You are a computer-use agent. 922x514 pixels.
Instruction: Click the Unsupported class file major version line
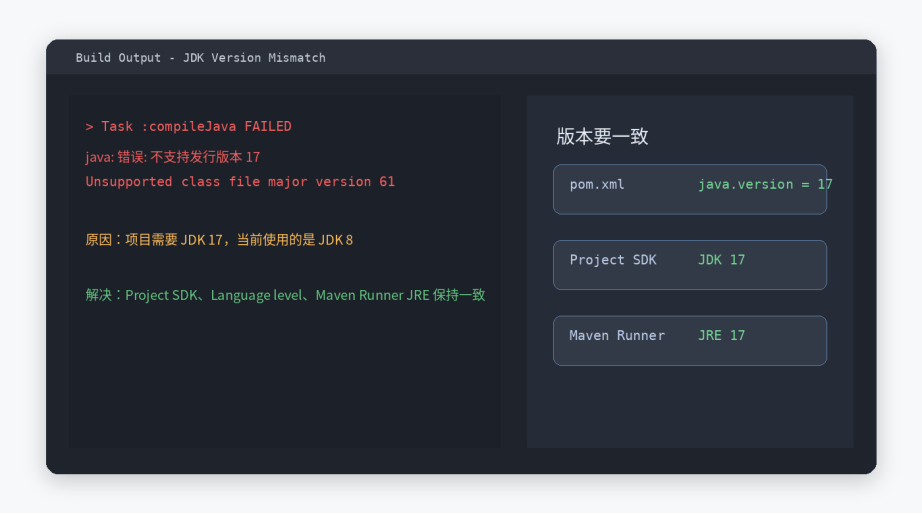point(240,182)
